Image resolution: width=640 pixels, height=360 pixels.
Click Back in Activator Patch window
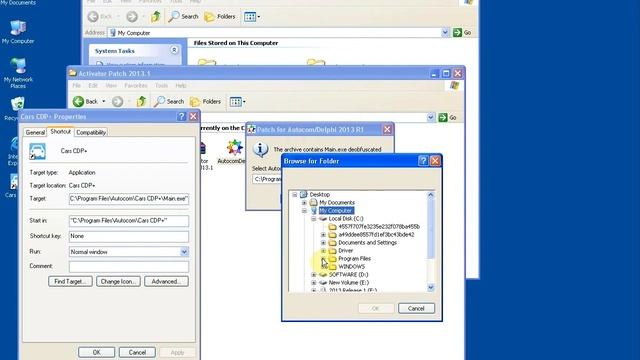[86, 101]
